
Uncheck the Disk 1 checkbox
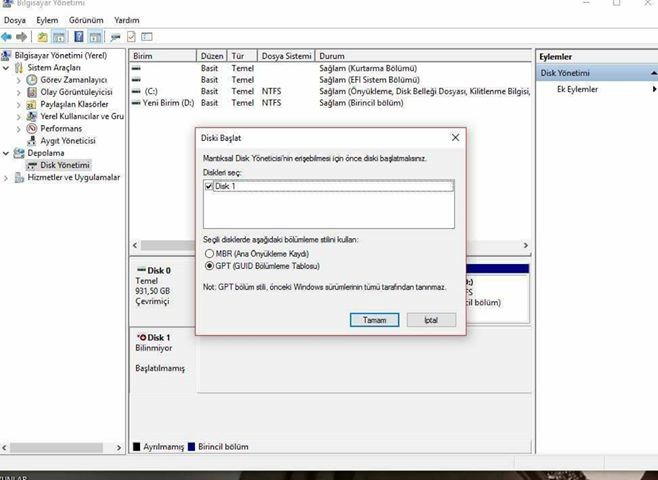pyautogui.click(x=208, y=186)
